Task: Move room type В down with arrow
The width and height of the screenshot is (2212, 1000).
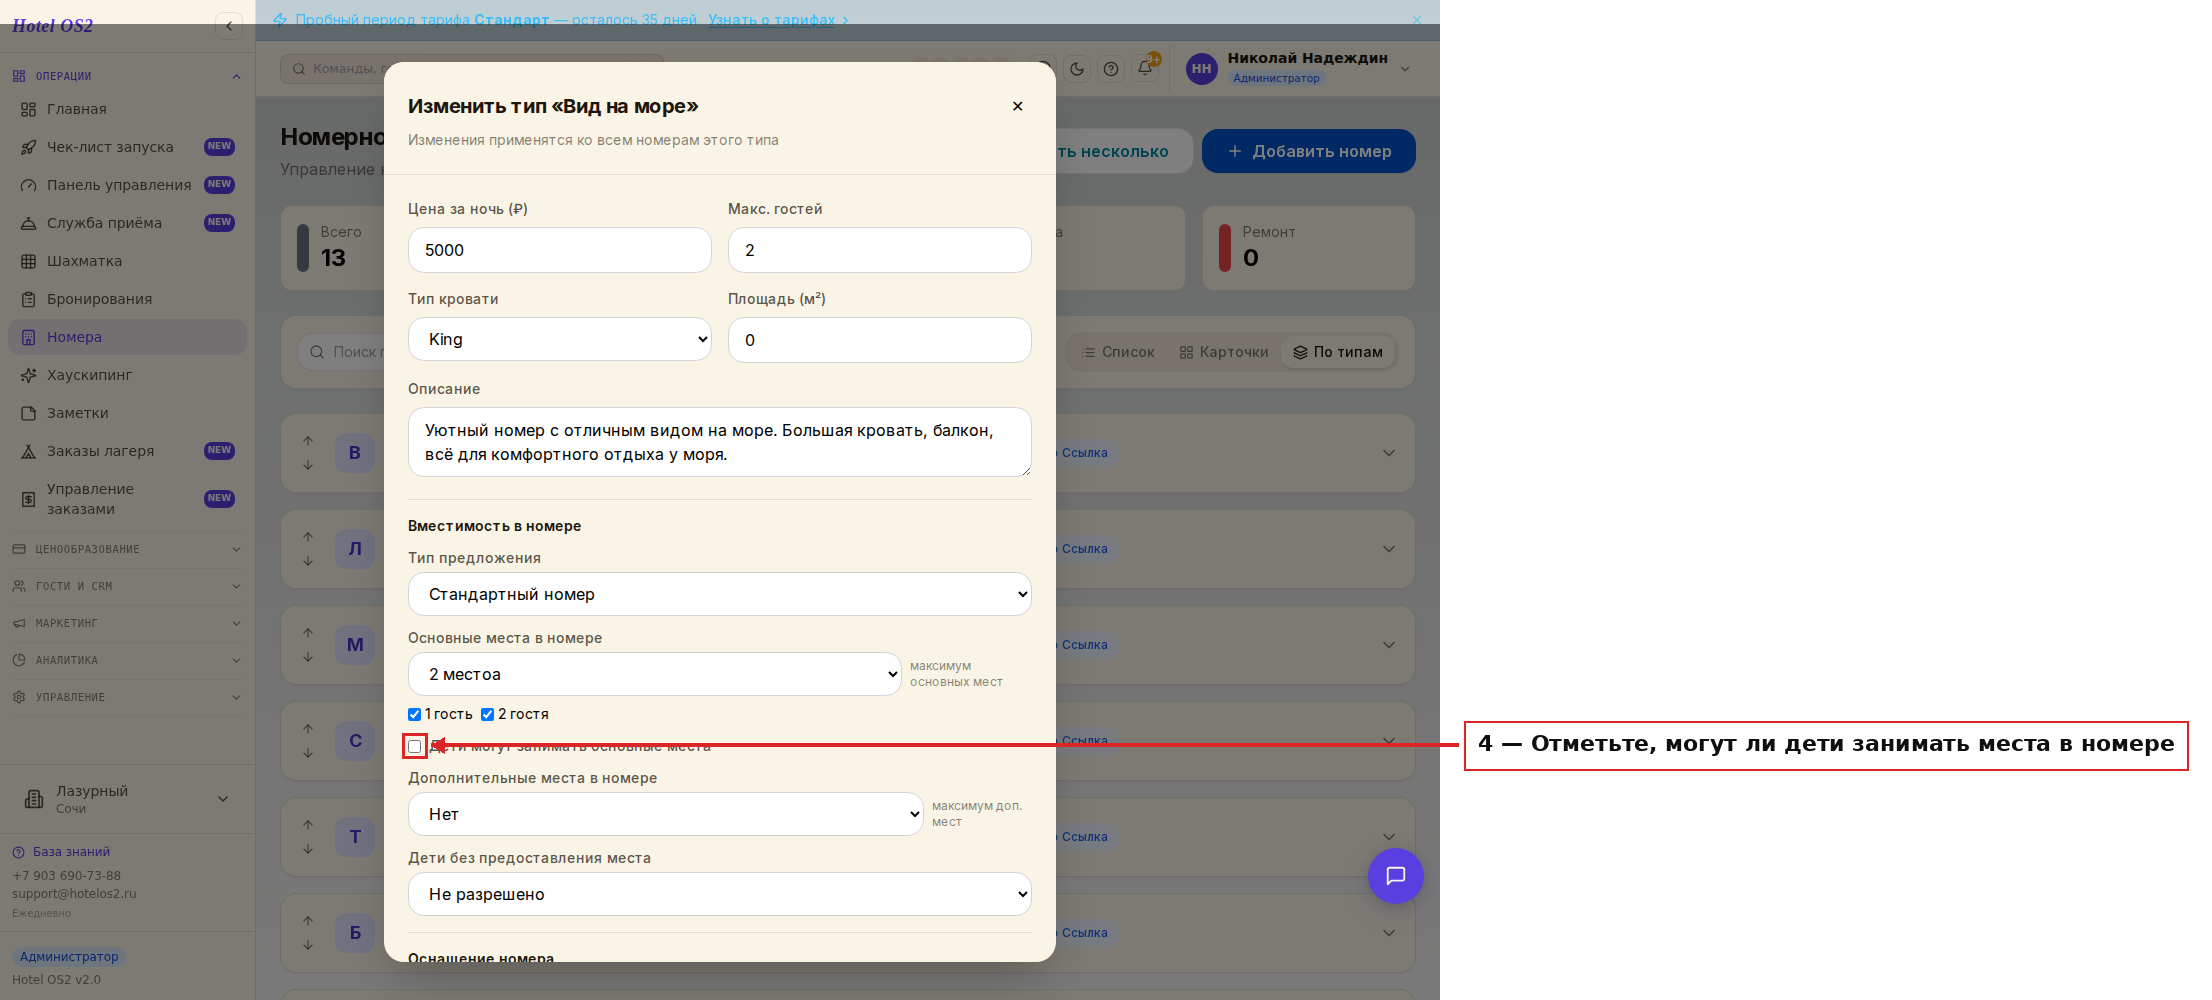Action: click(308, 465)
